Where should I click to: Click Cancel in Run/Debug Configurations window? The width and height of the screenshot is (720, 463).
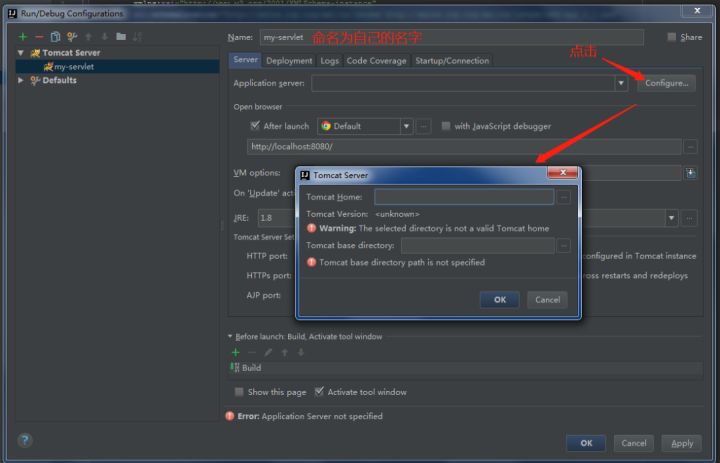click(x=634, y=443)
